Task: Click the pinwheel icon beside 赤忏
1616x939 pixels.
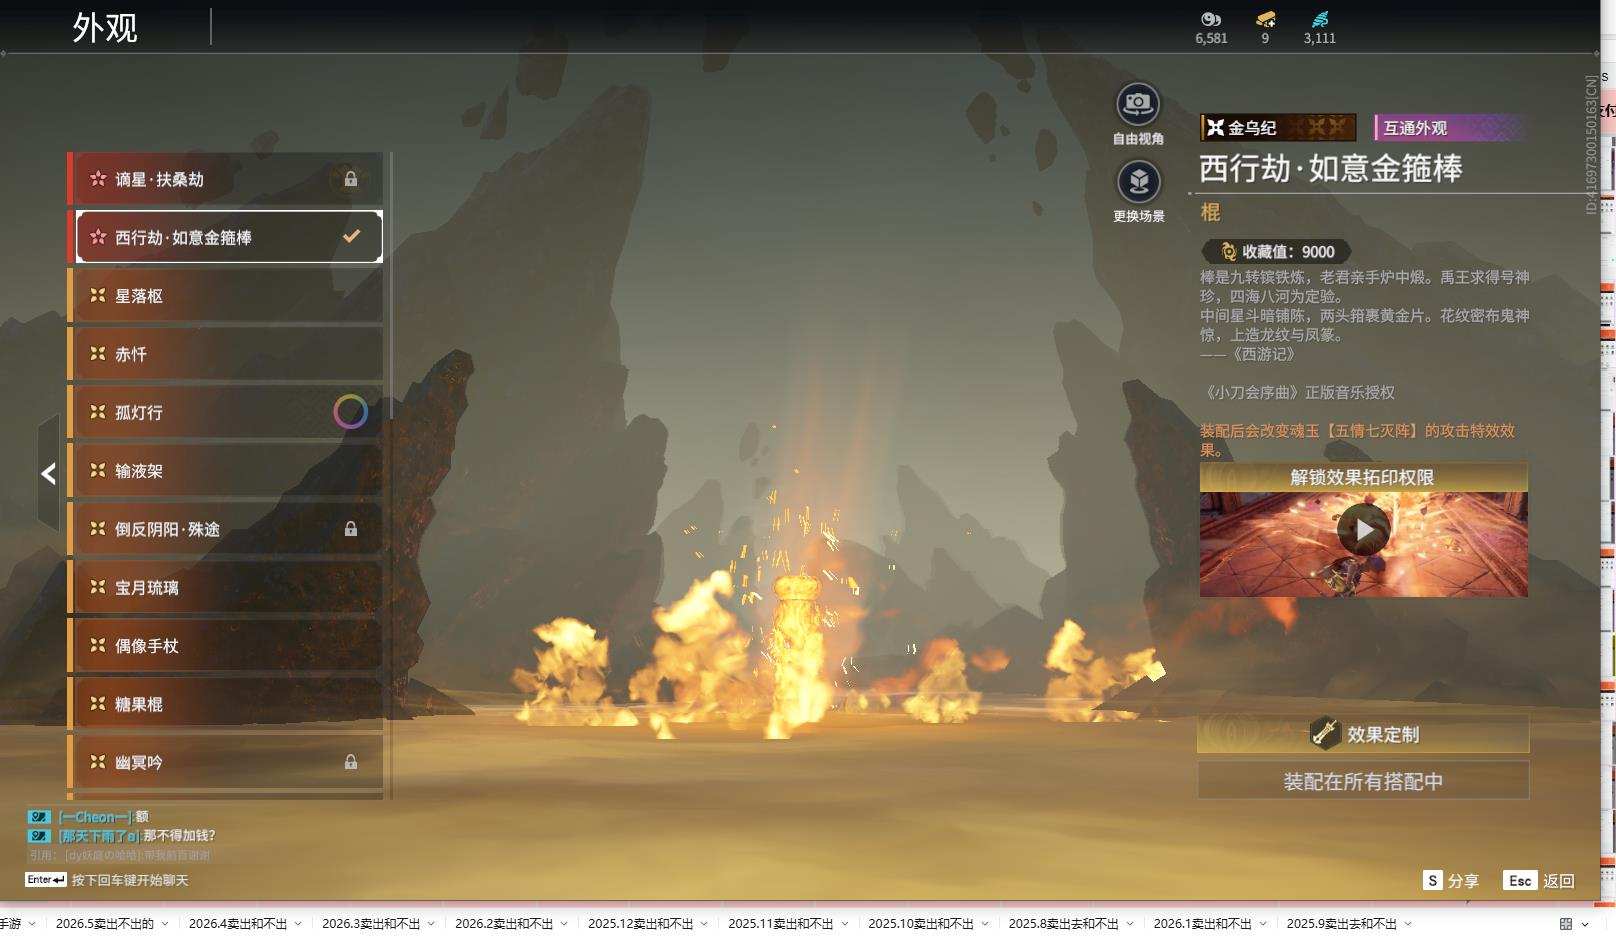Action: tap(98, 354)
